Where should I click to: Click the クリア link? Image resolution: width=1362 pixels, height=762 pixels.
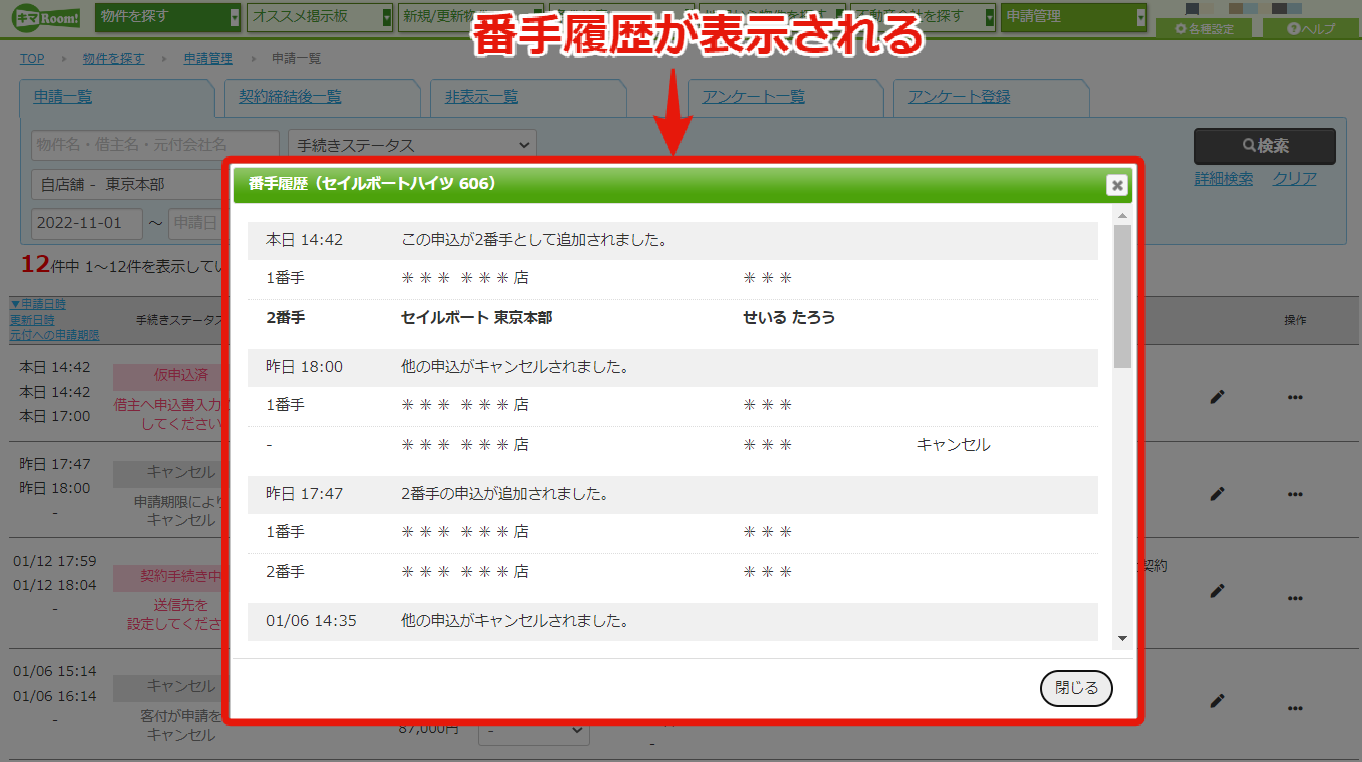[1294, 179]
